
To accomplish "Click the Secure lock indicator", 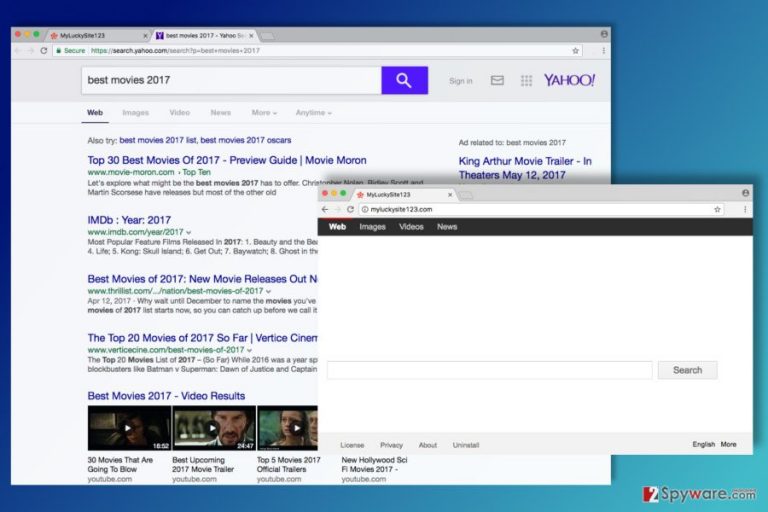I will (x=71, y=50).
